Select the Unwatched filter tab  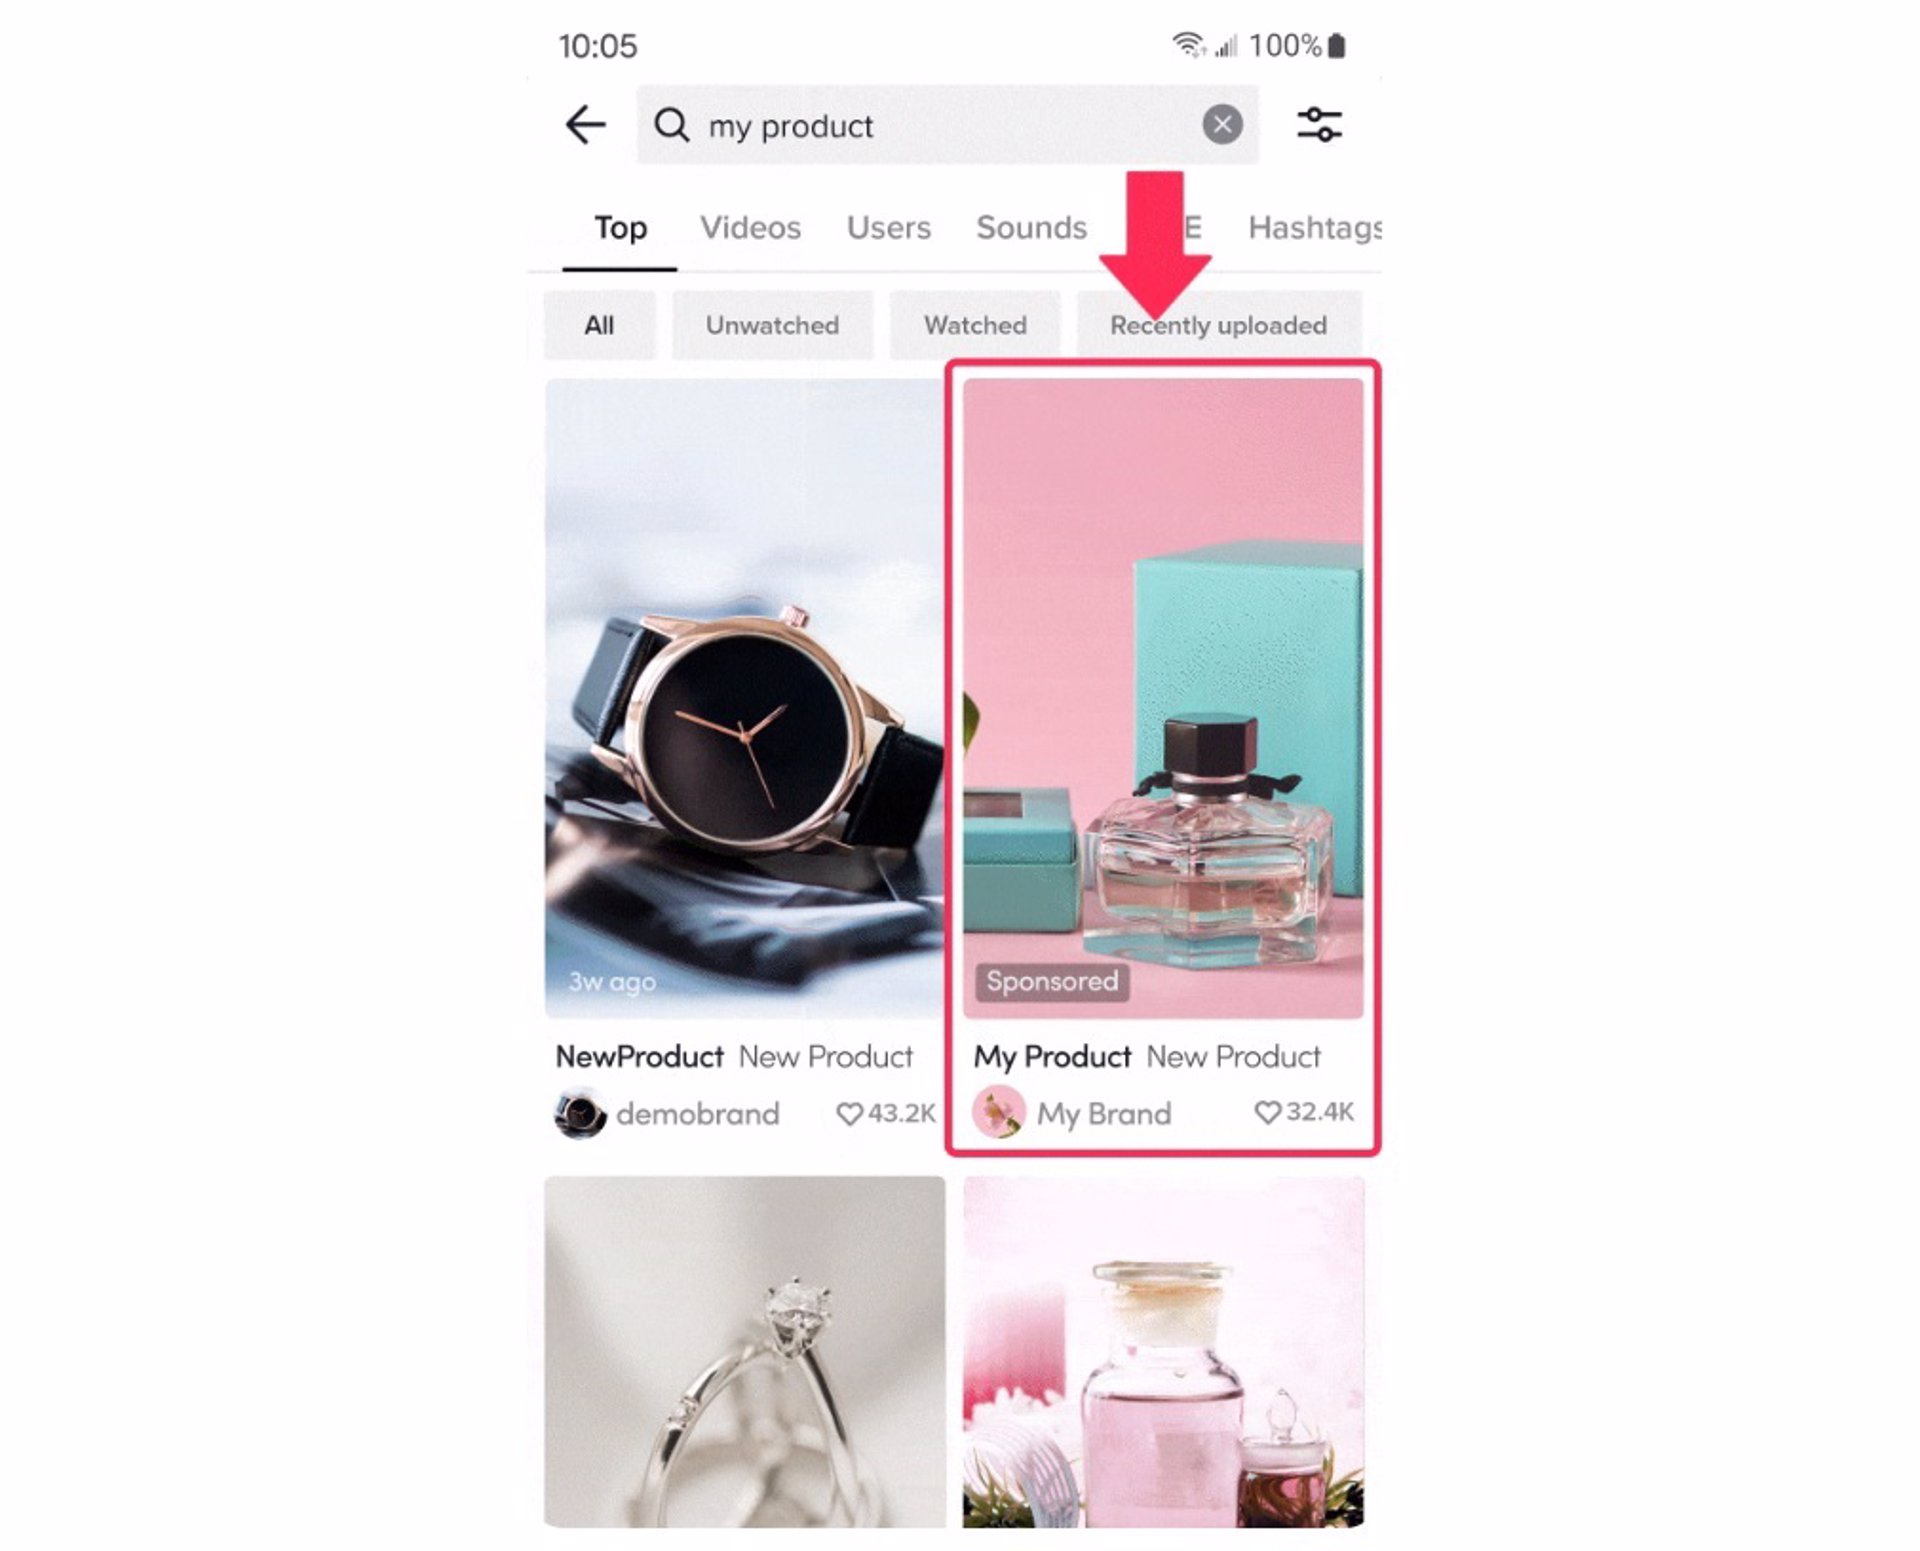769,324
